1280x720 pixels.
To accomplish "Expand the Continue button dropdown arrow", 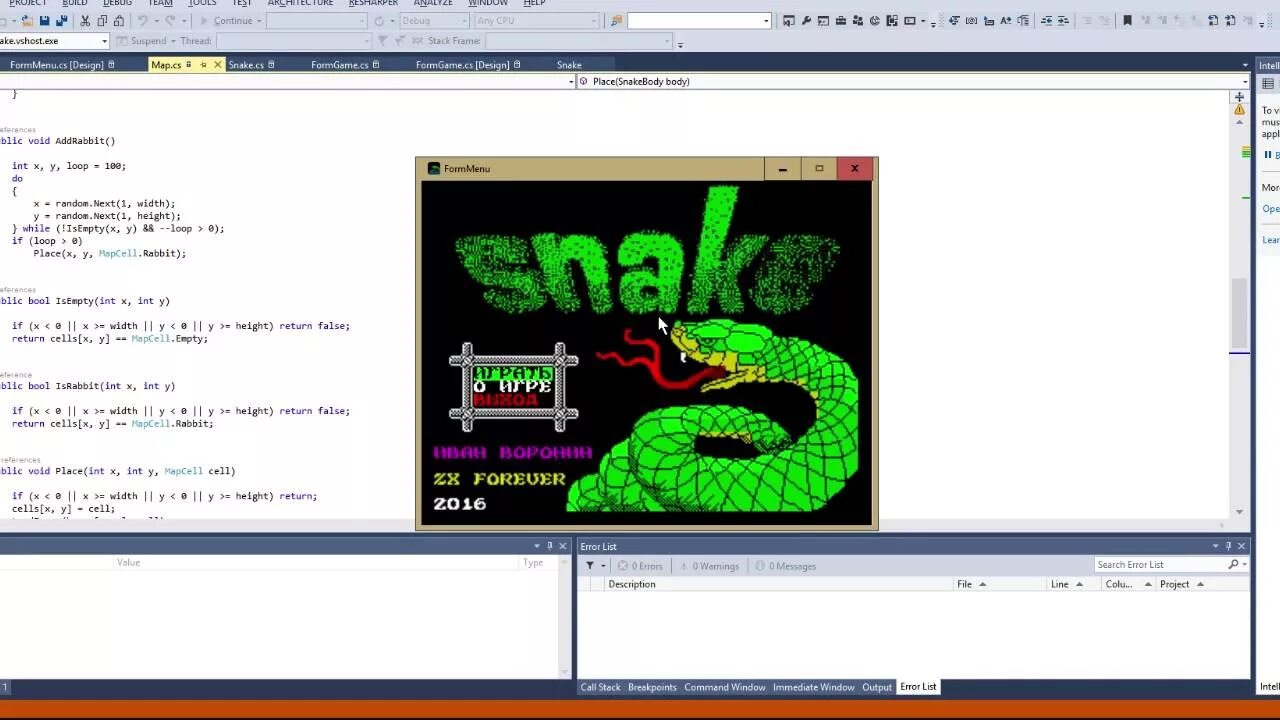I will [259, 21].
